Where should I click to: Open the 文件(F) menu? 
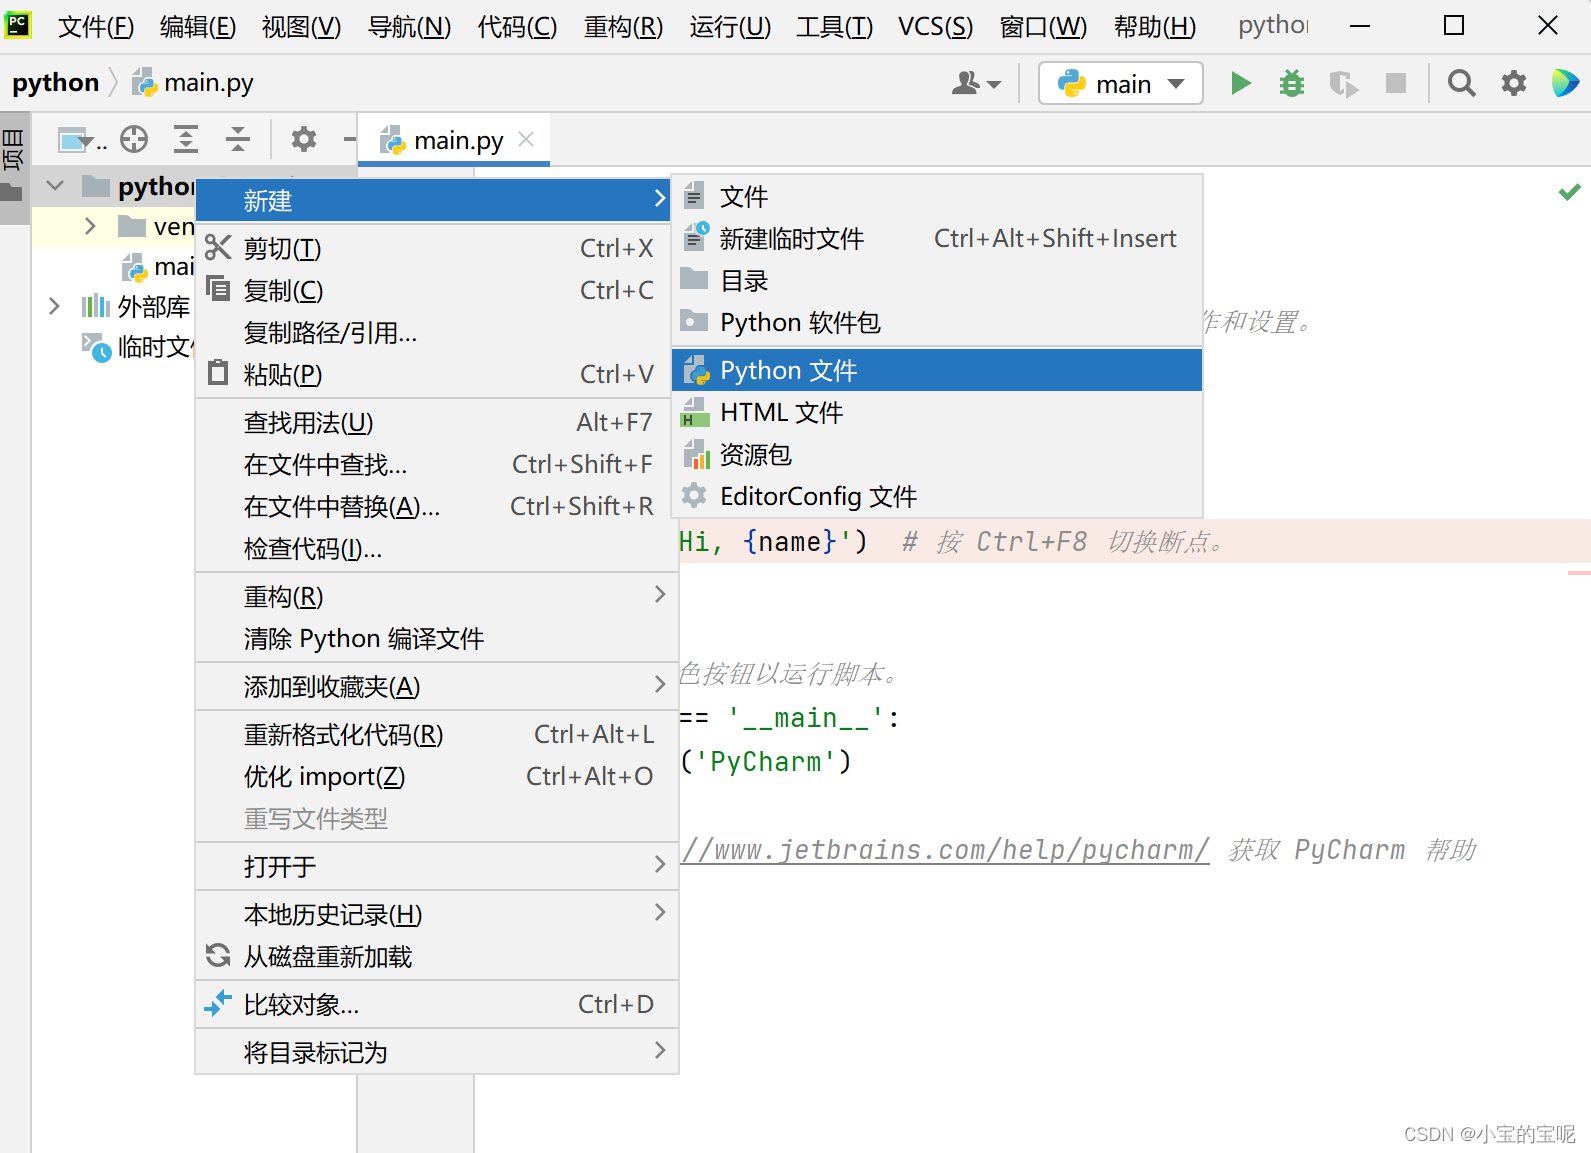(x=96, y=27)
